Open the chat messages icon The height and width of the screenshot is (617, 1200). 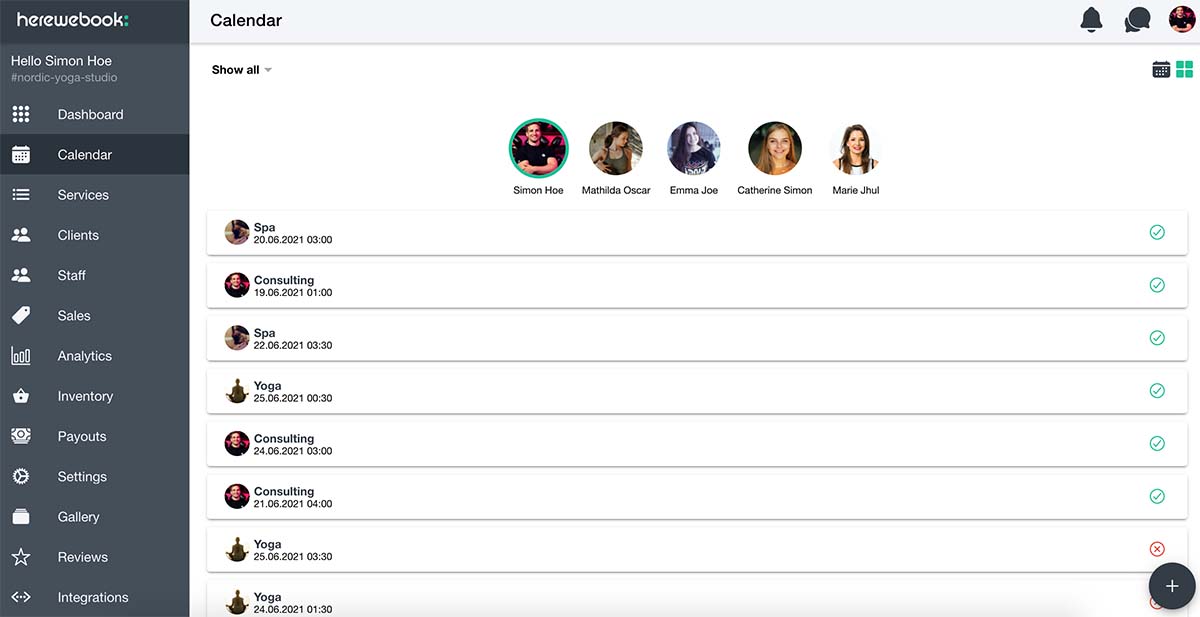[1137, 20]
